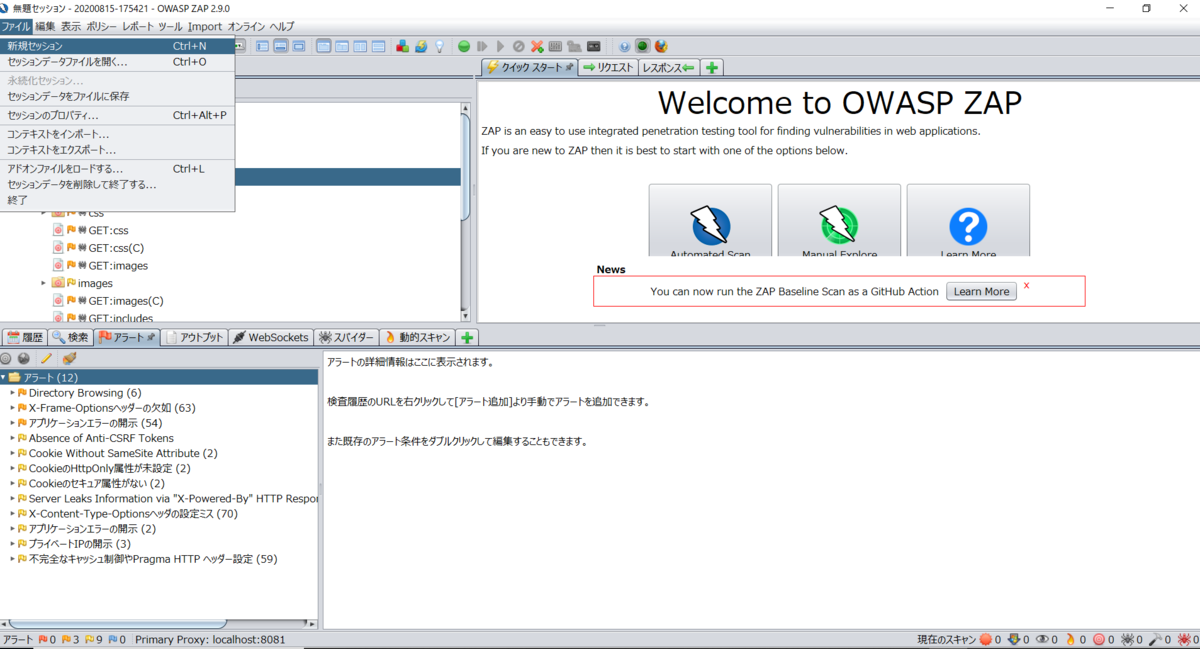Click the broom icon to delete all alerts

point(69,357)
